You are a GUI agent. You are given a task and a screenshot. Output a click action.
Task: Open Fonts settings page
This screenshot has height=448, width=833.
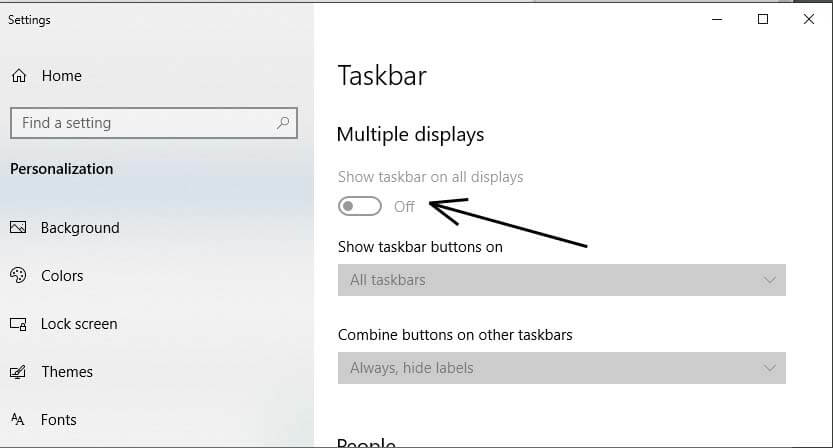click(x=58, y=420)
